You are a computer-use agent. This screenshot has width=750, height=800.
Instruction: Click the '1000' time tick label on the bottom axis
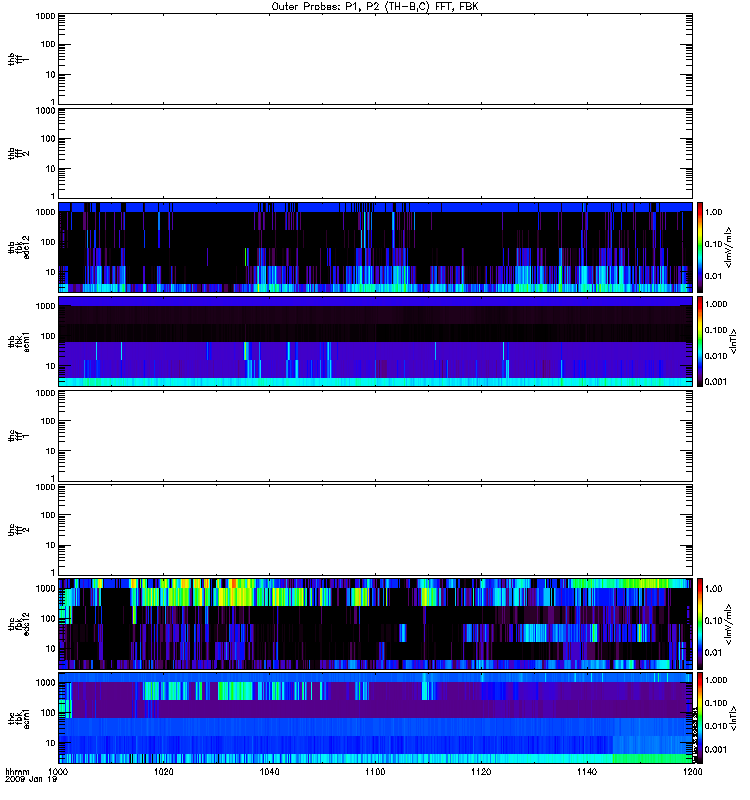click(57, 772)
